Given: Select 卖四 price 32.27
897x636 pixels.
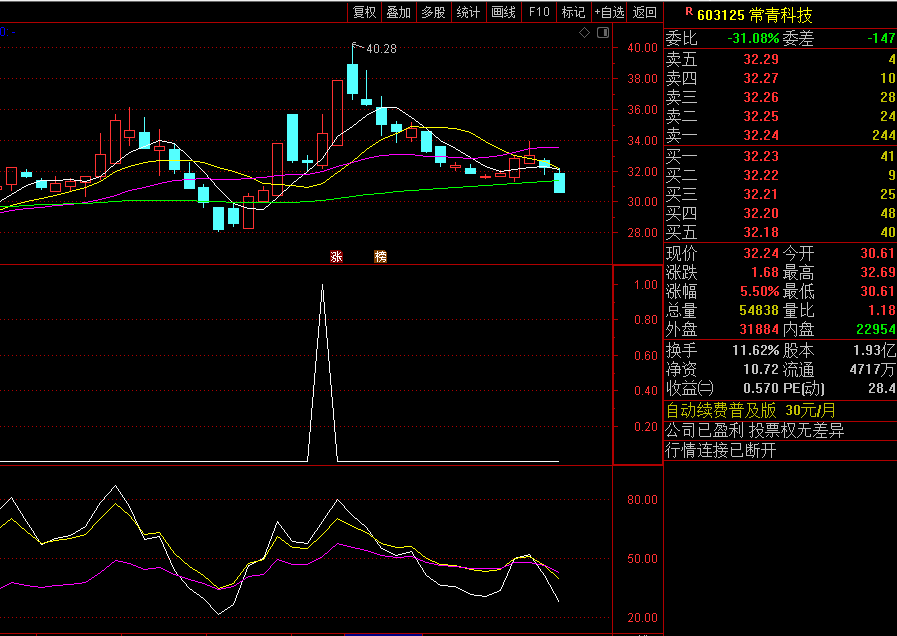Looking at the screenshot, I should 761,78.
